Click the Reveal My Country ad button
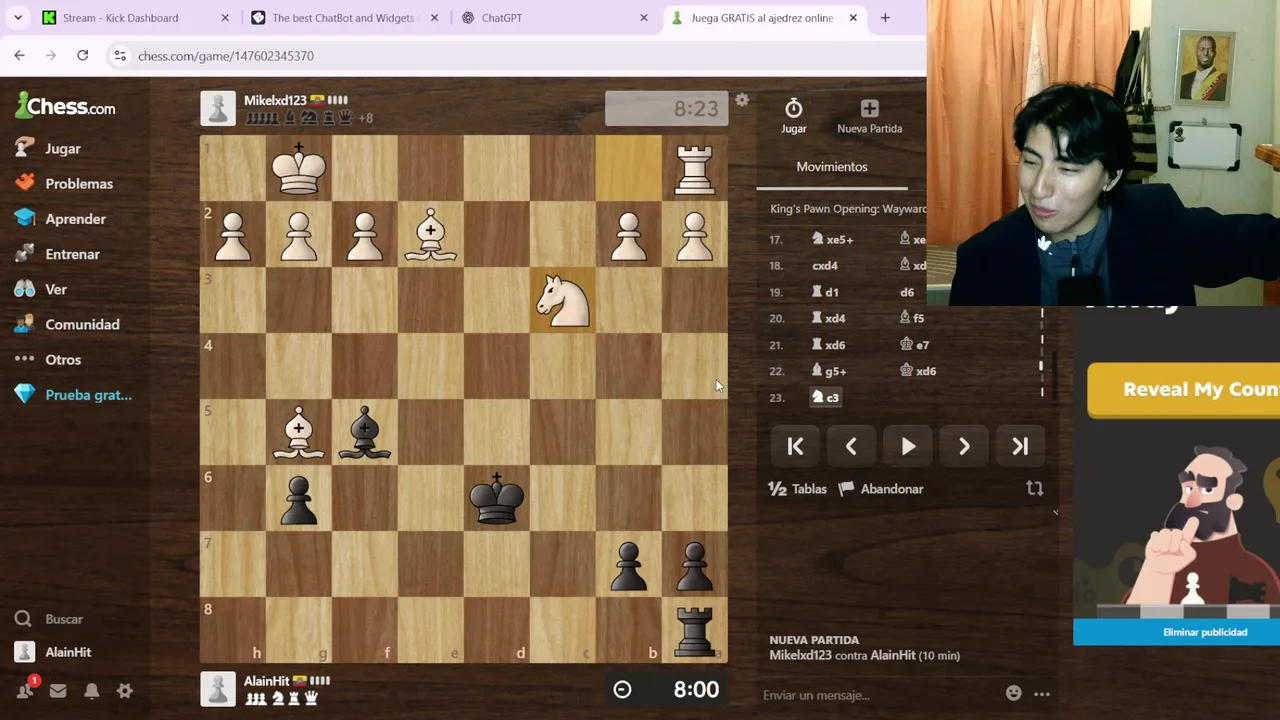The width and height of the screenshot is (1280, 720). coord(1183,389)
